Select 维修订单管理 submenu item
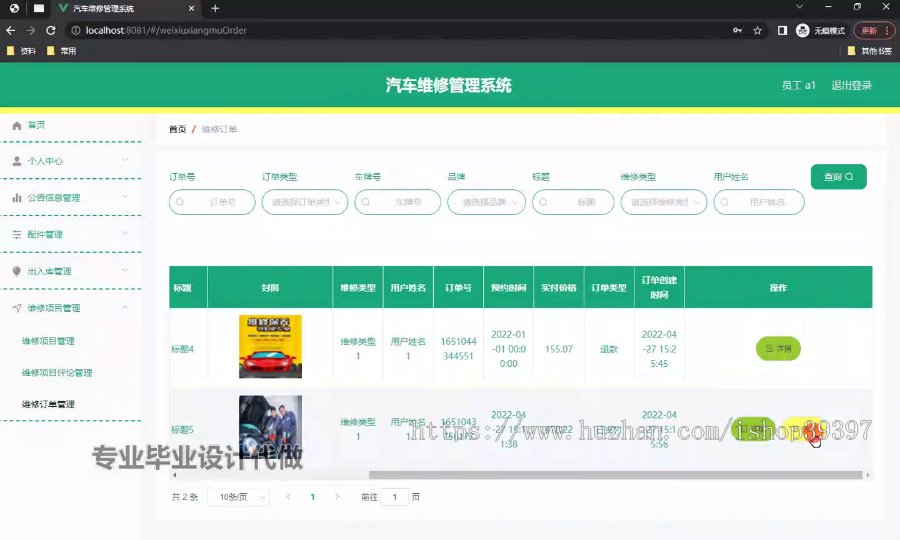Viewport: 900px width, 540px height. click(48, 404)
